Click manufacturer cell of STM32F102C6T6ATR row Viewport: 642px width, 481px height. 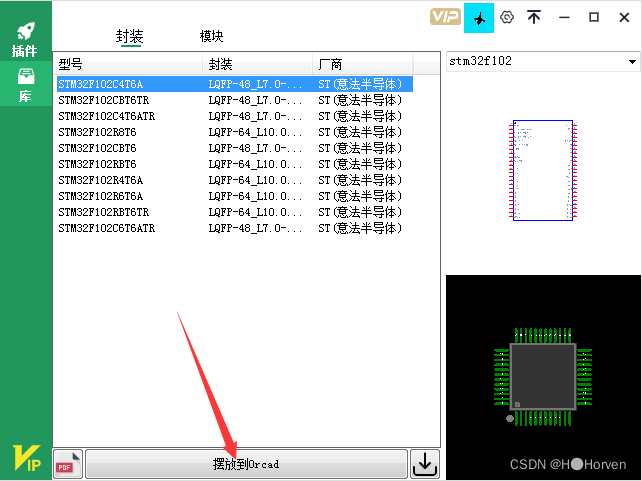pos(360,228)
